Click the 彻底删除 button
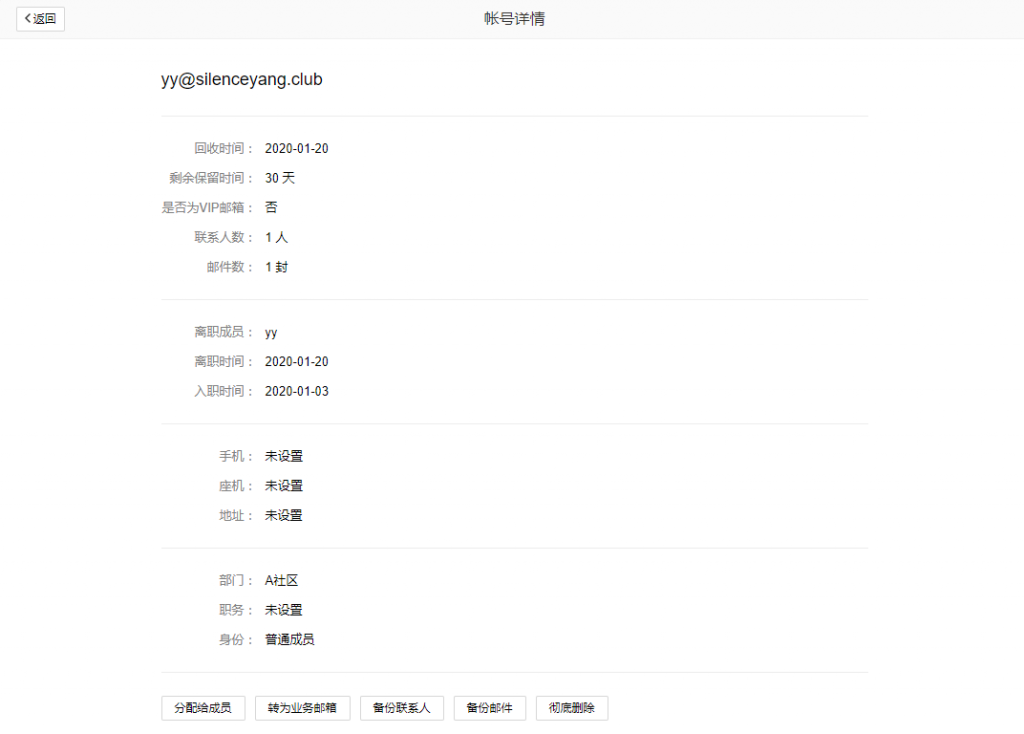1024x734 pixels. click(572, 708)
